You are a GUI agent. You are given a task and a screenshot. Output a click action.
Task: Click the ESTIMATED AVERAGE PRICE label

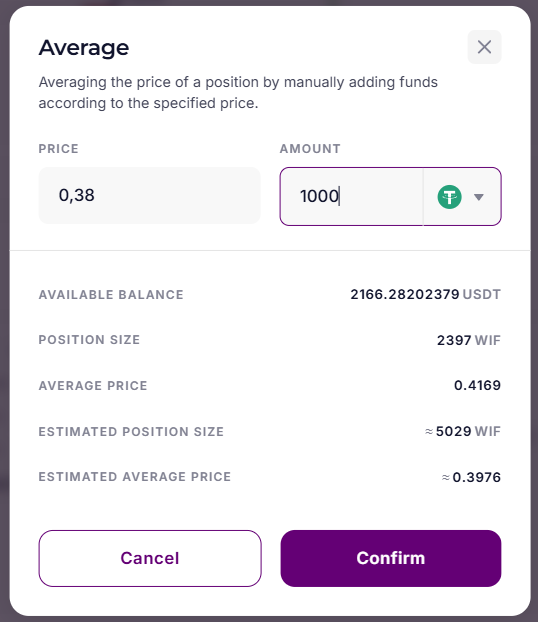(x=134, y=476)
